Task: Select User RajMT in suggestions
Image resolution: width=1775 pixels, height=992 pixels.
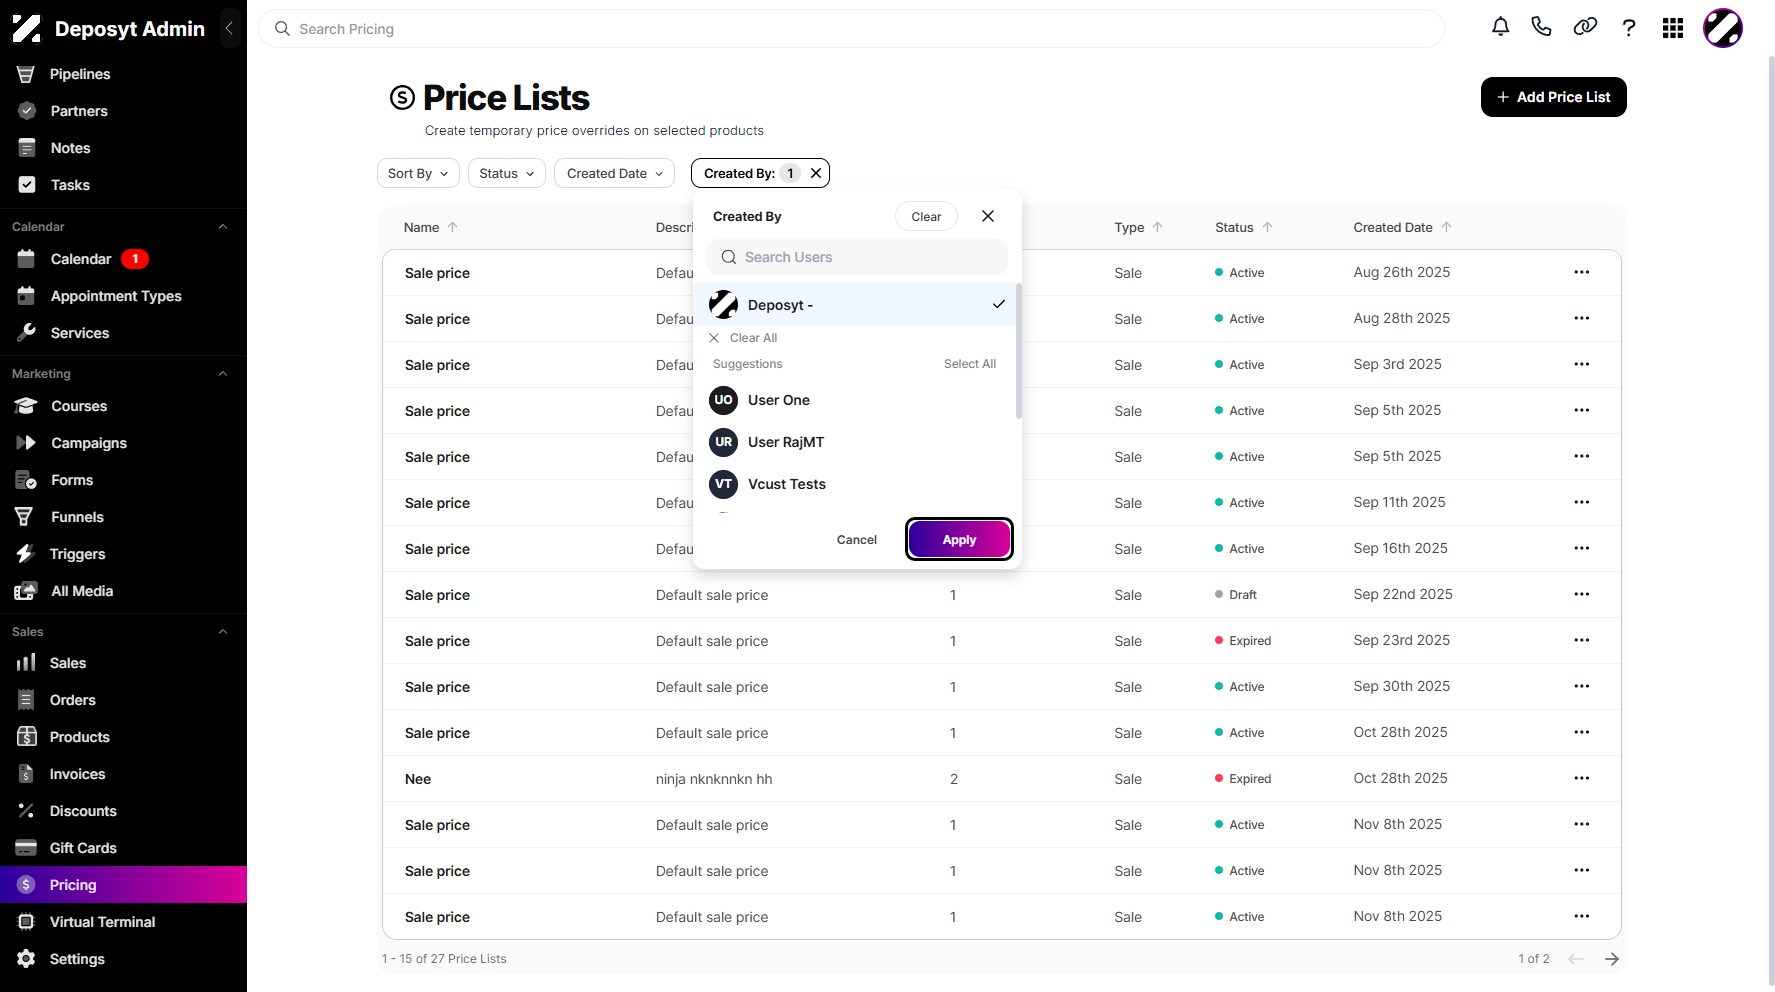Action: coord(857,442)
